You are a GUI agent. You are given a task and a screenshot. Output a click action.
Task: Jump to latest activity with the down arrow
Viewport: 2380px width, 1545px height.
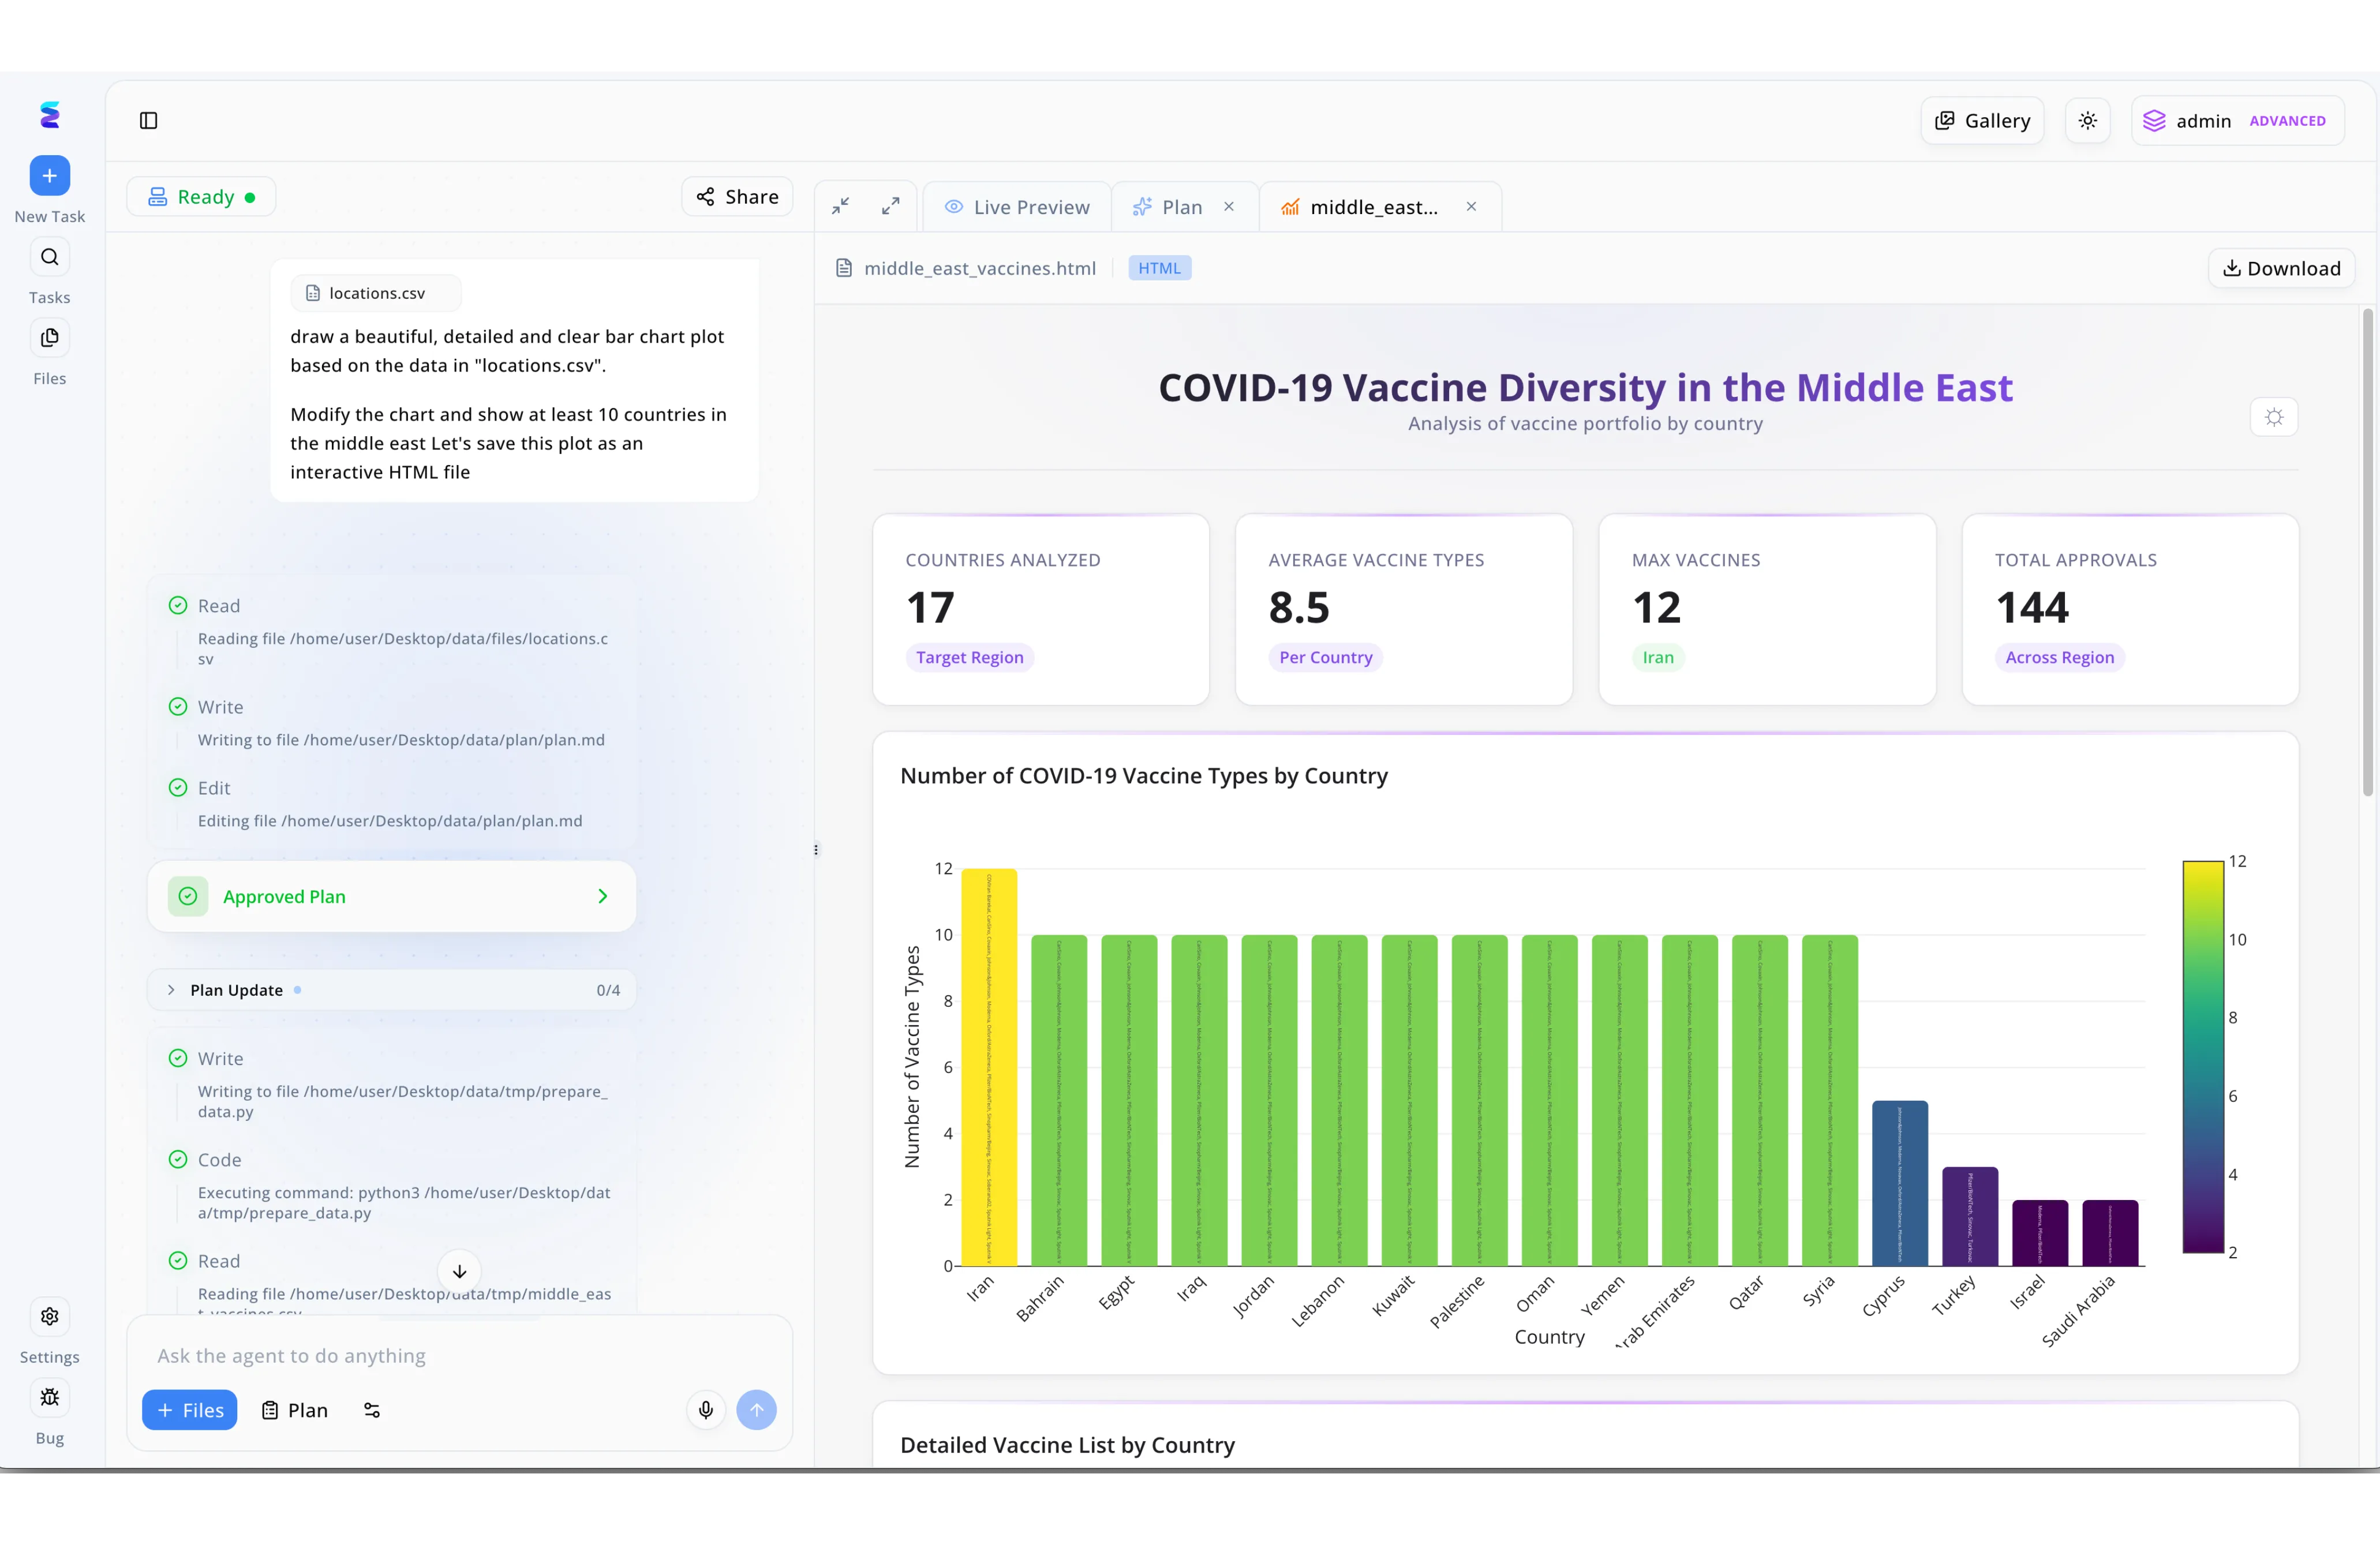coord(459,1271)
